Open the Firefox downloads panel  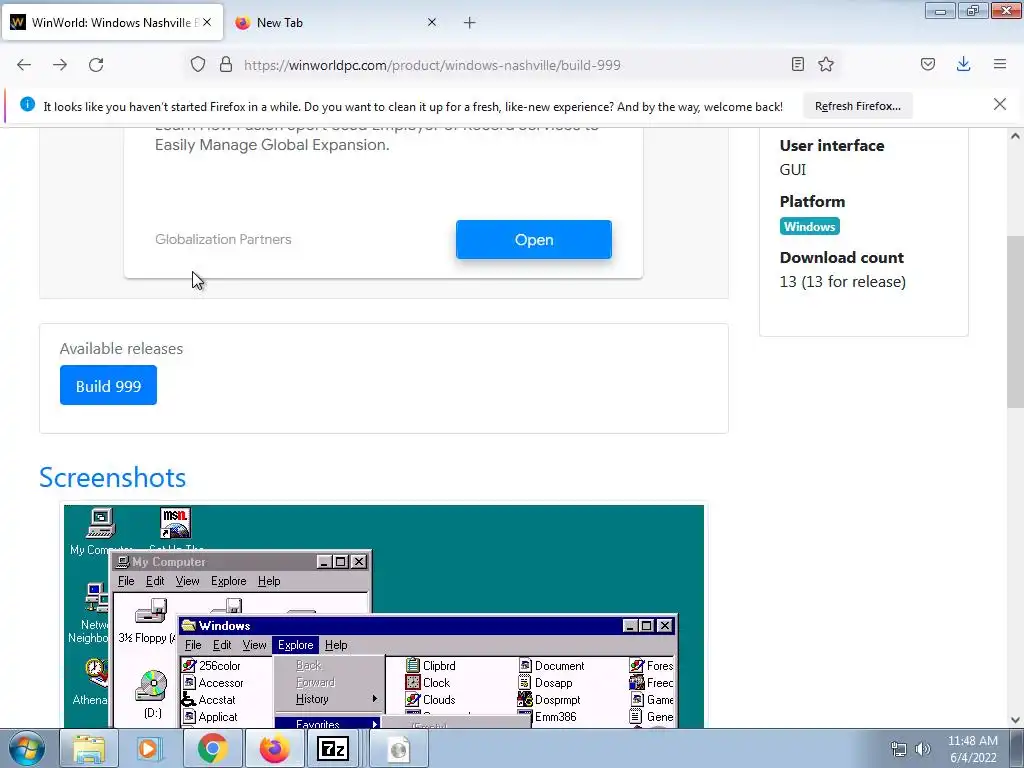coord(963,64)
